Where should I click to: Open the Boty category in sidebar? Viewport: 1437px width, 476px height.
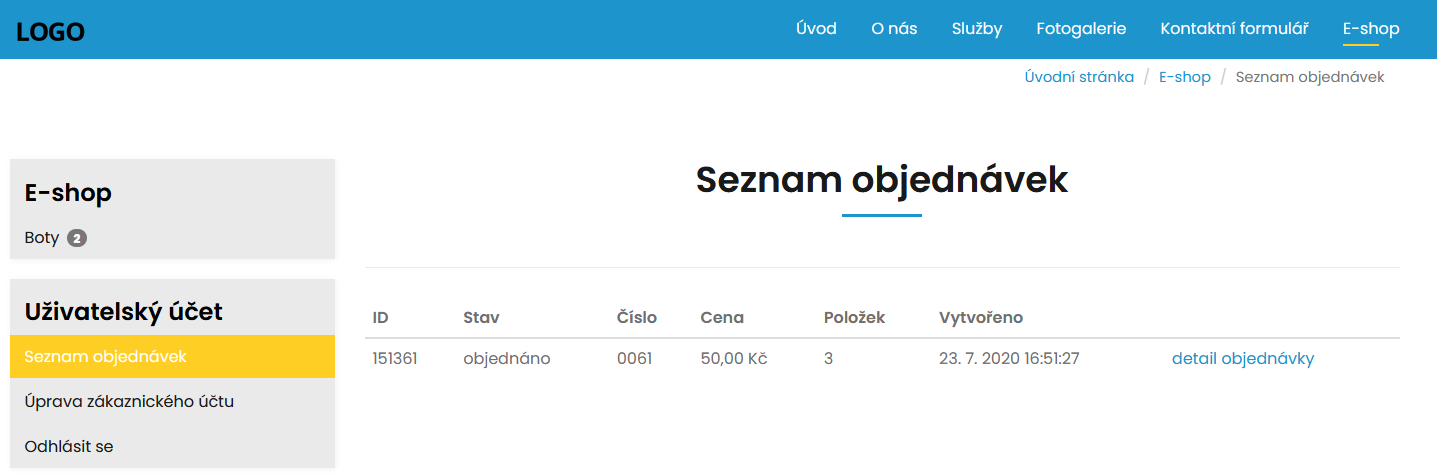[x=42, y=238]
